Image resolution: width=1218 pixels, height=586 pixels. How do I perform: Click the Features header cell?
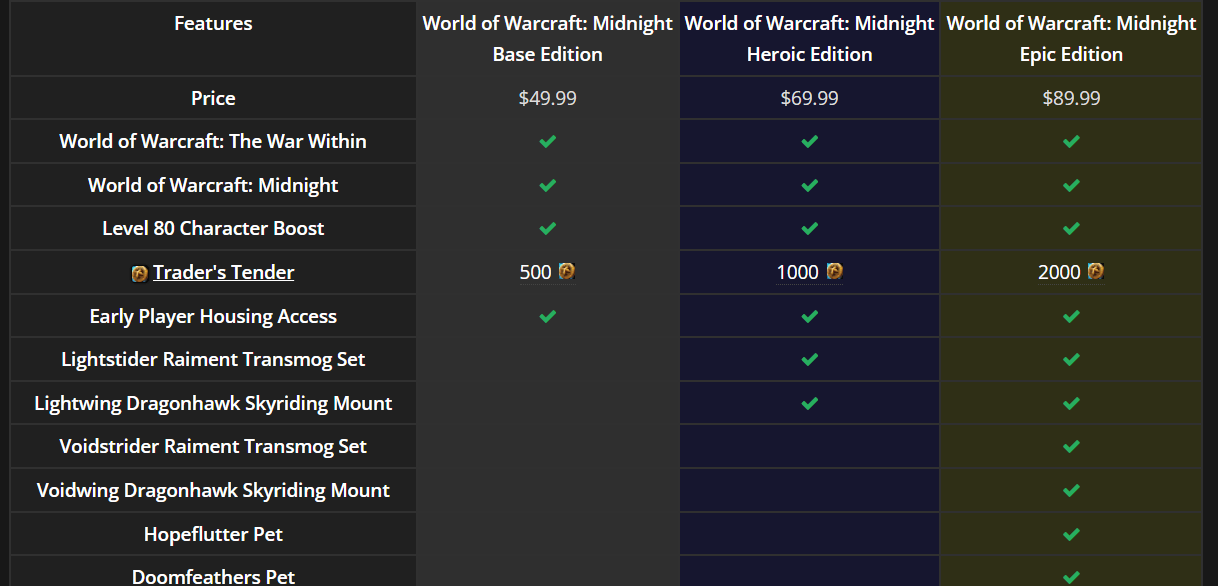pos(213,23)
